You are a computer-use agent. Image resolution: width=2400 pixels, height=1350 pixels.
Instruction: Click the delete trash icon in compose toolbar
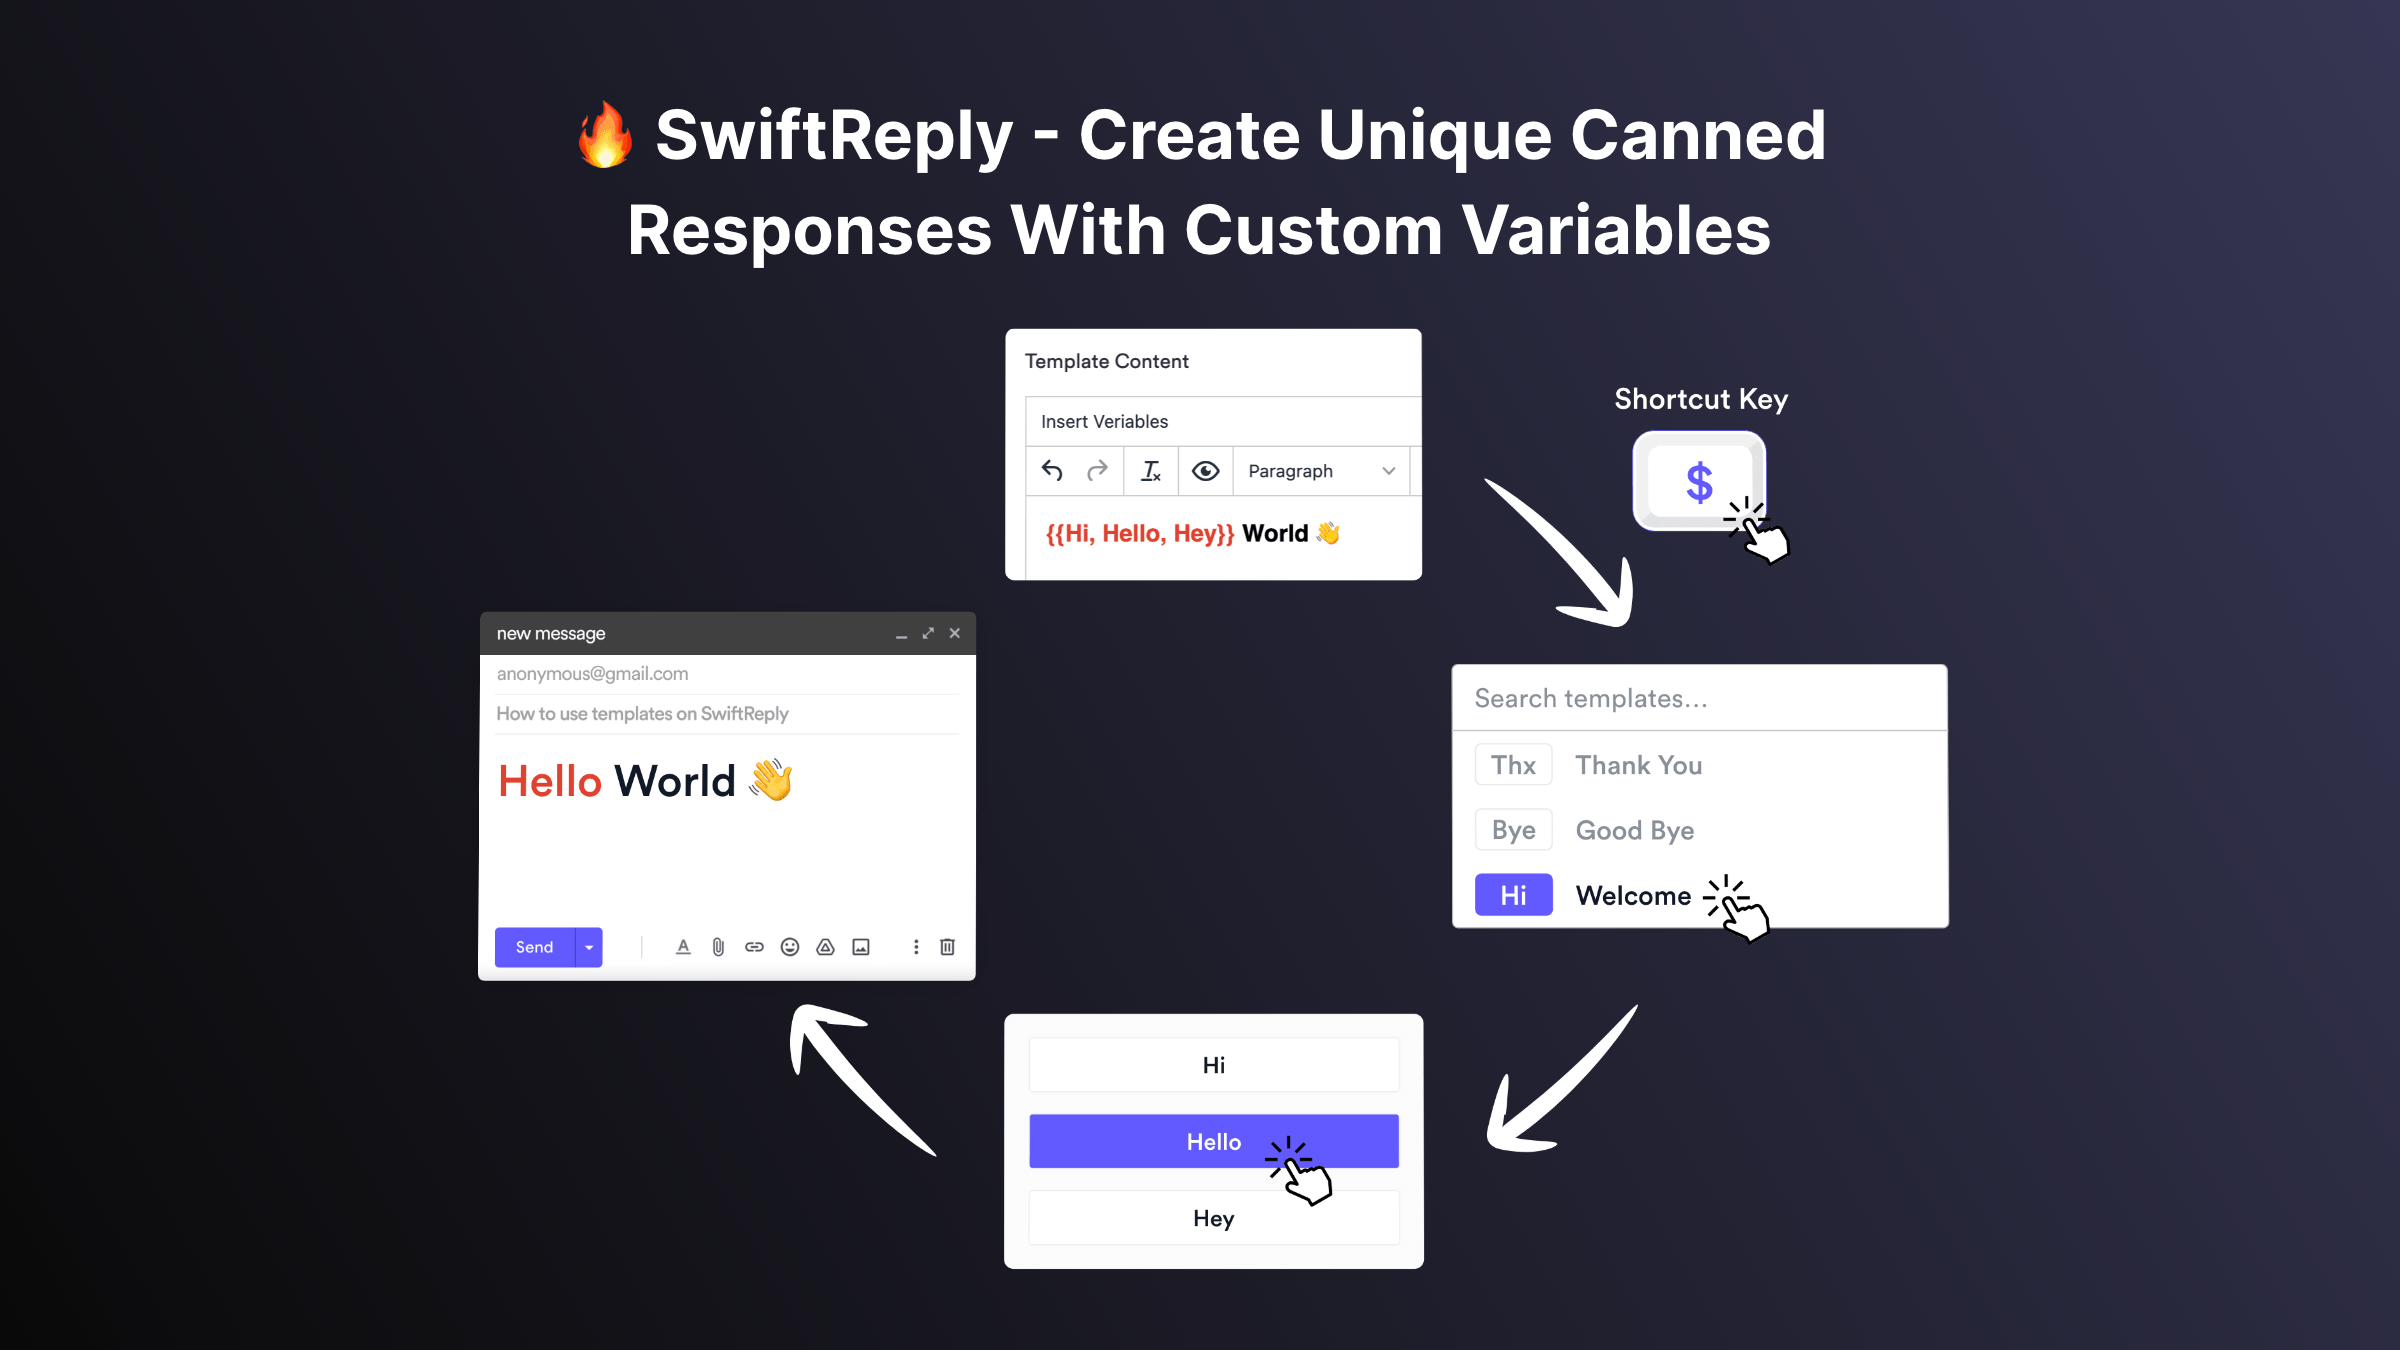948,946
